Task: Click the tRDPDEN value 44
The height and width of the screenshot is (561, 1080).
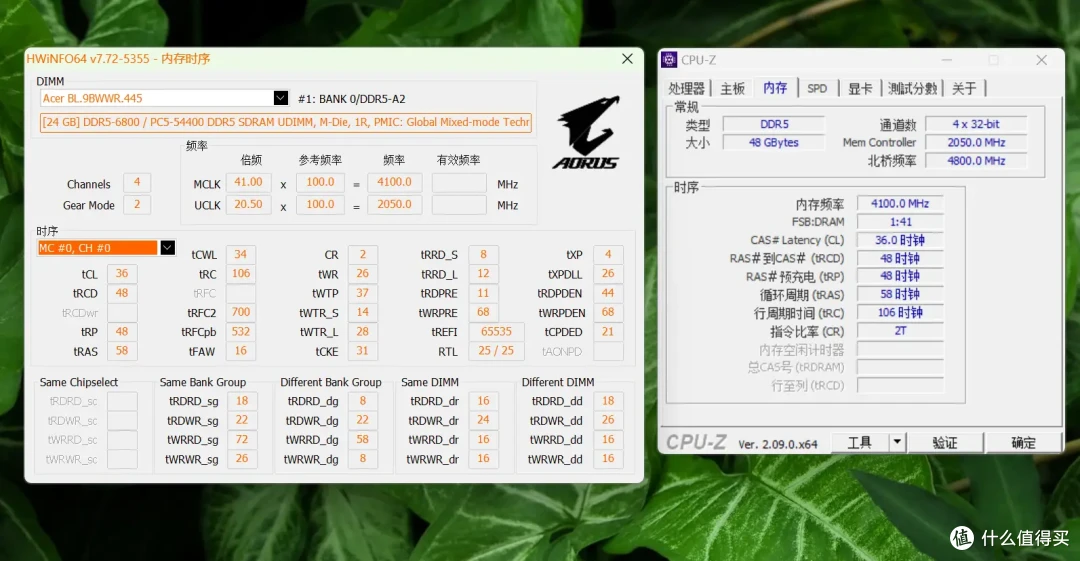Action: point(608,293)
